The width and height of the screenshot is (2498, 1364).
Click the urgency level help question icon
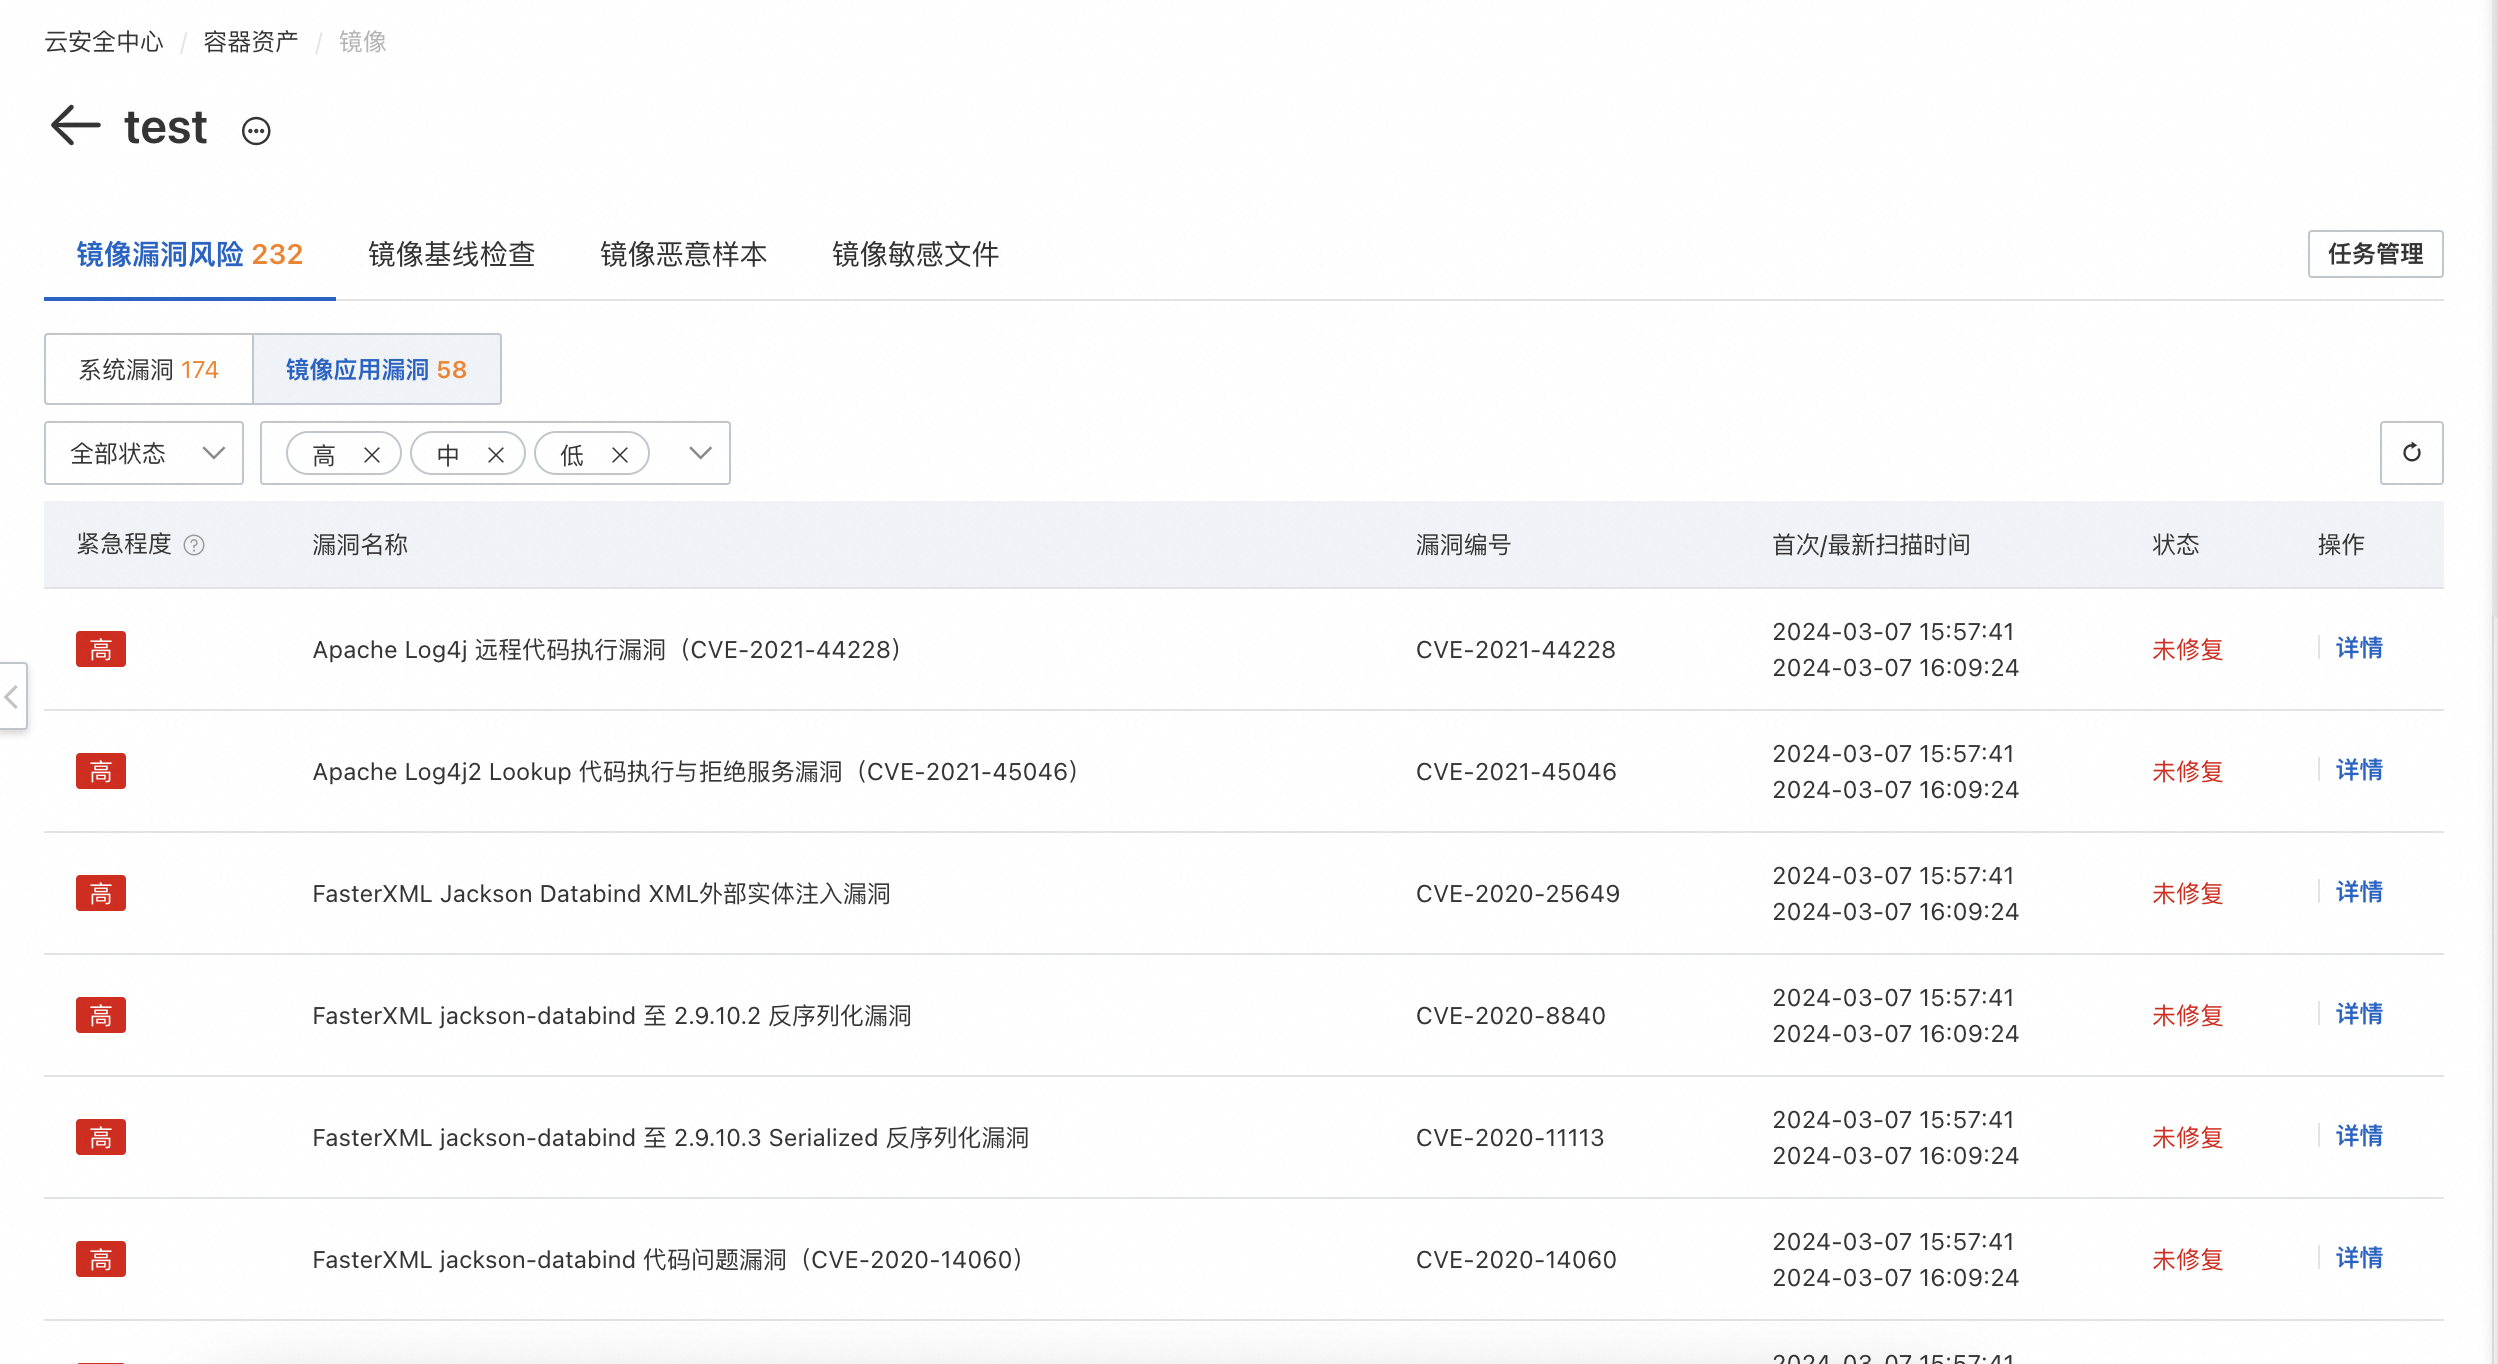point(195,545)
